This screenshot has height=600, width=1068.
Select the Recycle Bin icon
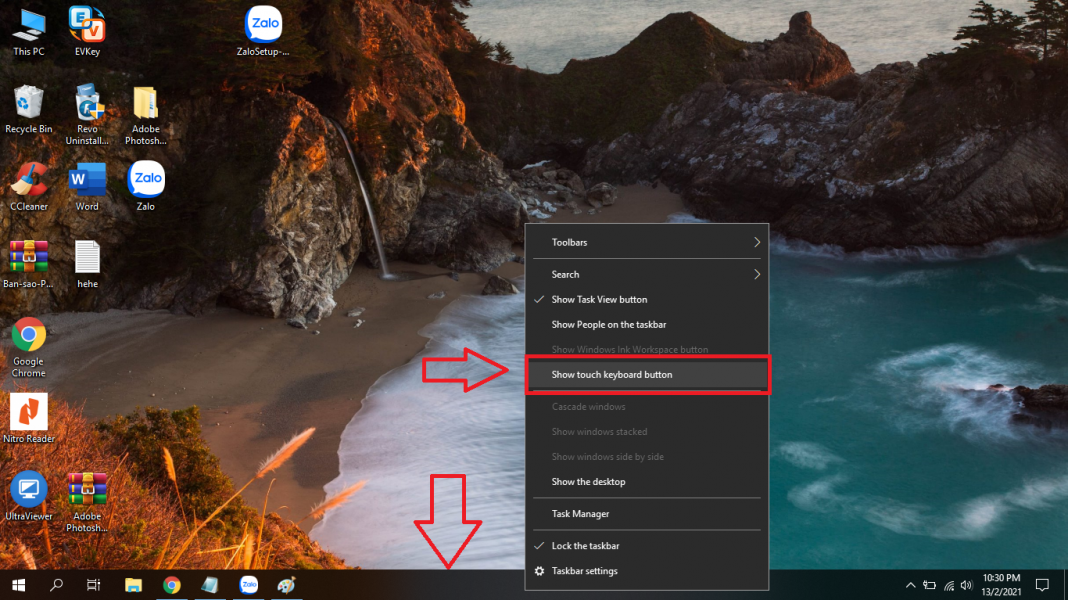point(29,106)
